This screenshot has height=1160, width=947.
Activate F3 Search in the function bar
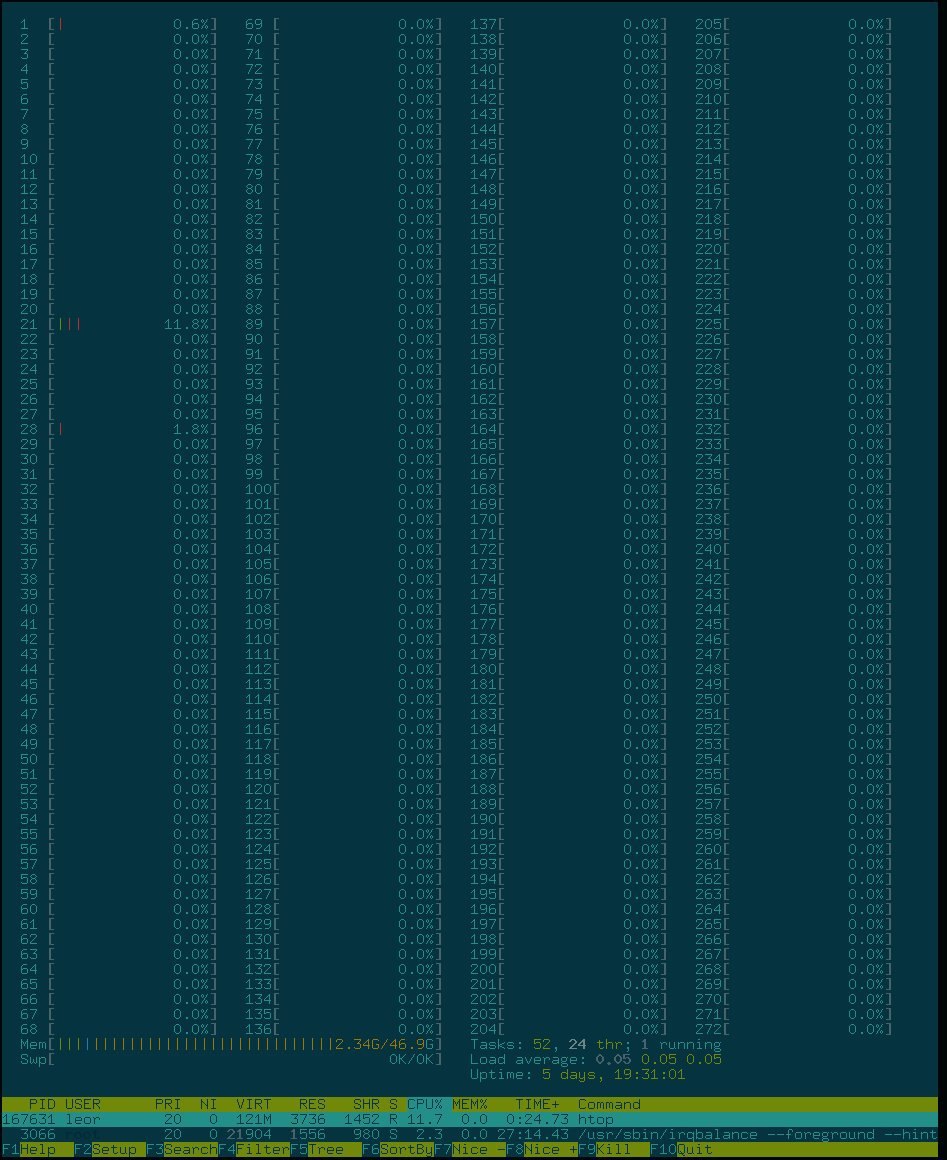pos(181,1150)
